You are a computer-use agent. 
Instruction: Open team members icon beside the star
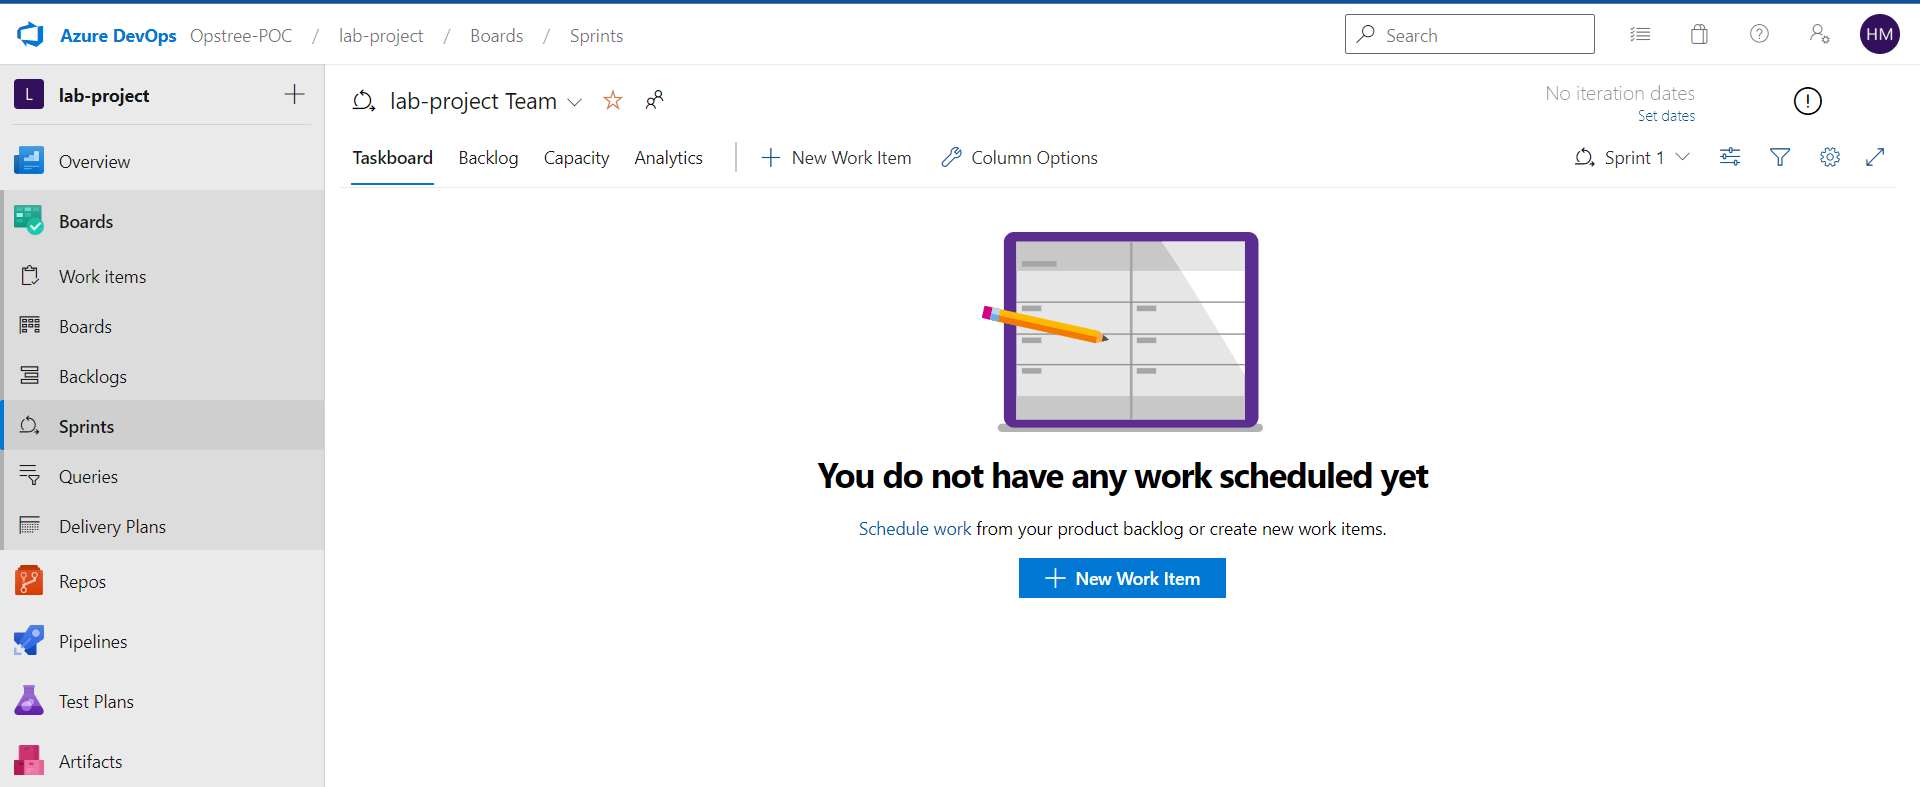coord(654,100)
